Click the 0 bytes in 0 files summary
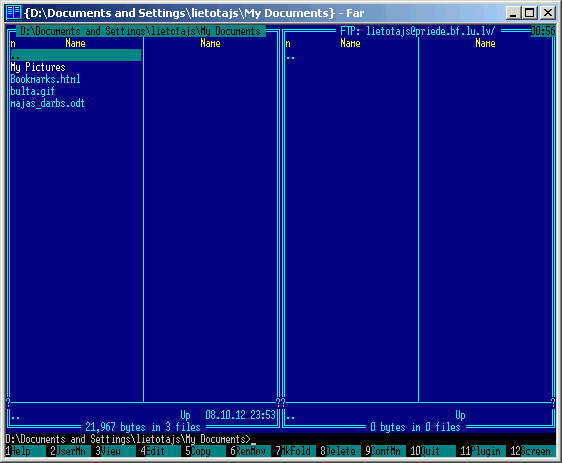This screenshot has width=562, height=463. click(x=415, y=427)
